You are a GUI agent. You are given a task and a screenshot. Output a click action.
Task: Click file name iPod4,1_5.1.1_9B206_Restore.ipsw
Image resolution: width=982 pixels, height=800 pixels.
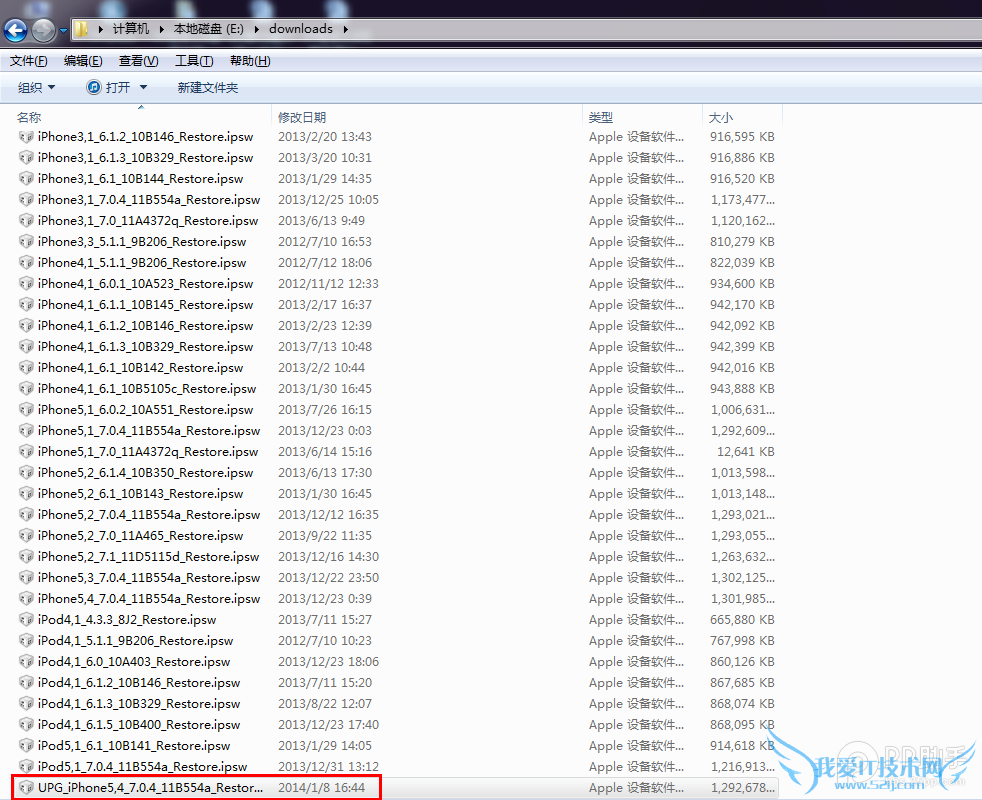[x=135, y=640]
